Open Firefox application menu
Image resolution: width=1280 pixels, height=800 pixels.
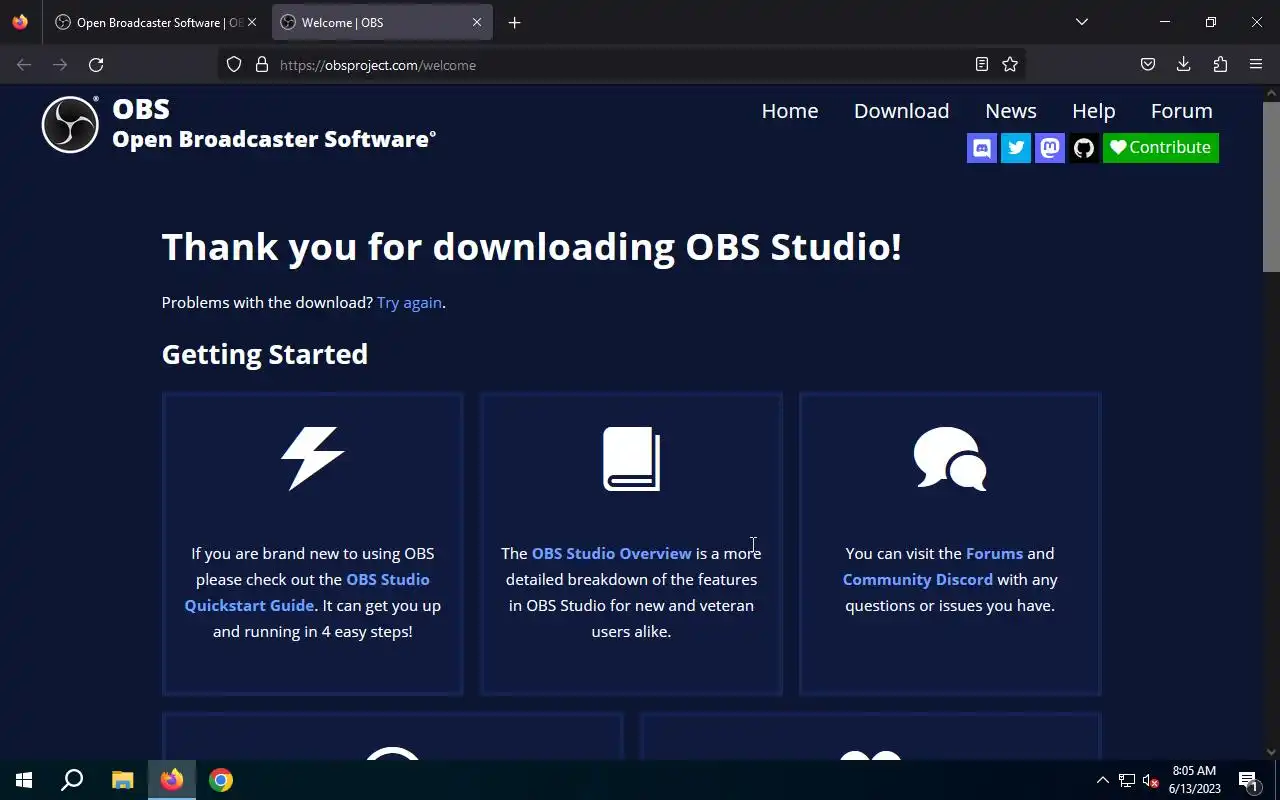[1256, 65]
